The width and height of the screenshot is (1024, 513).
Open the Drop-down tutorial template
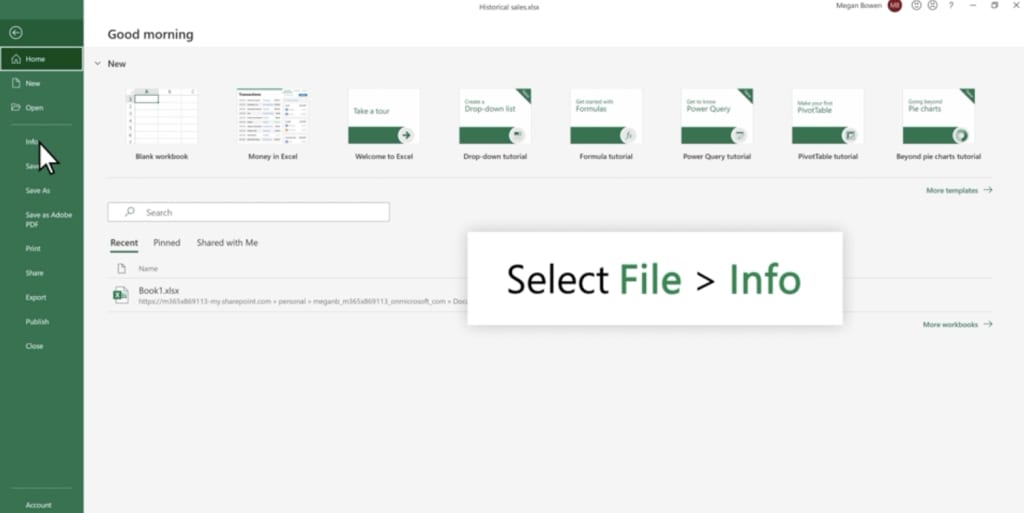coord(494,124)
